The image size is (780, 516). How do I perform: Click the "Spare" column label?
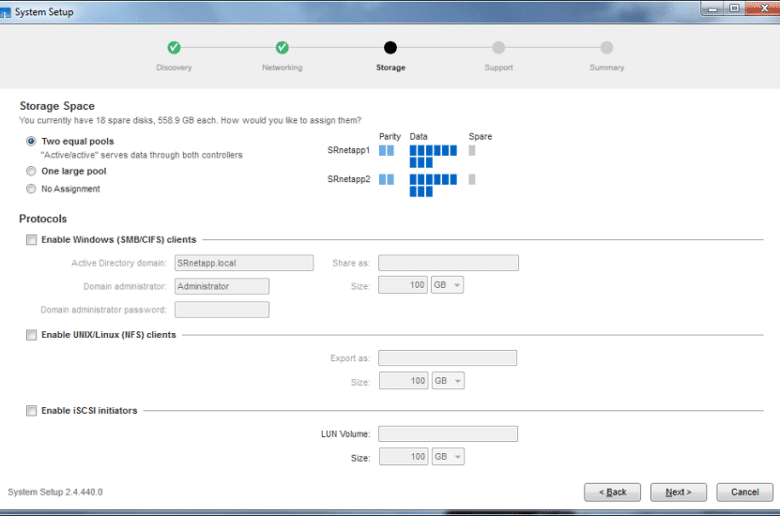[480, 136]
